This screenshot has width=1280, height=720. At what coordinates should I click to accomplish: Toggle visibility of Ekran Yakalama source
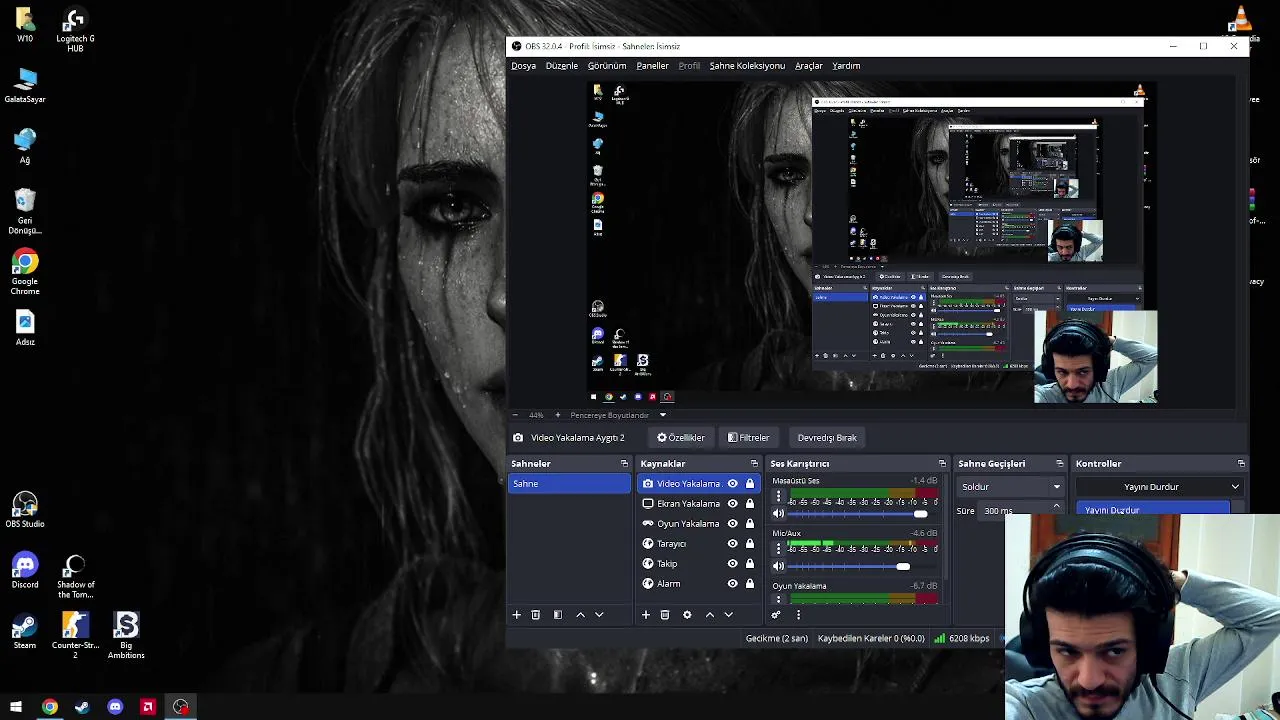(x=732, y=504)
